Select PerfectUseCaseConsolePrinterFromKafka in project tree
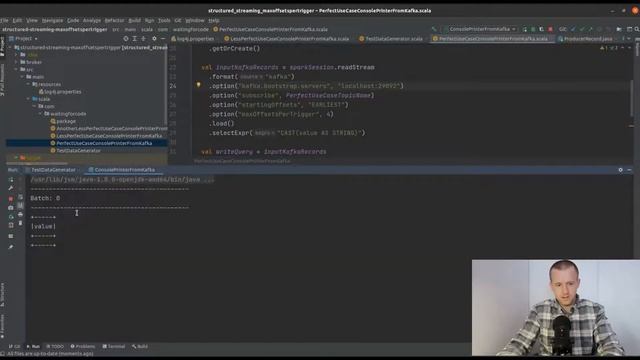The image size is (640, 360). [x=101, y=143]
